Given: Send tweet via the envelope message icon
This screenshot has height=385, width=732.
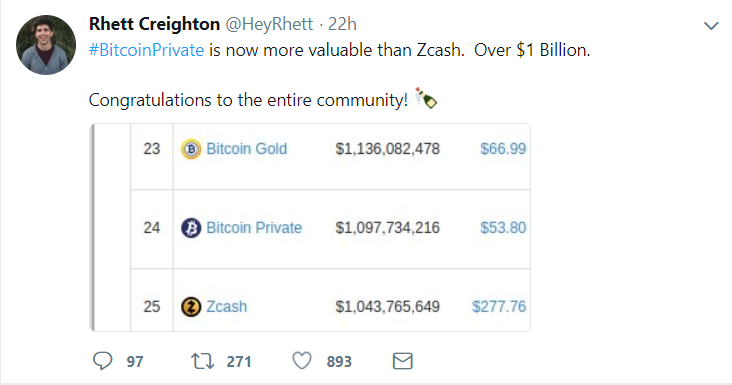Looking at the screenshot, I should 402,361.
